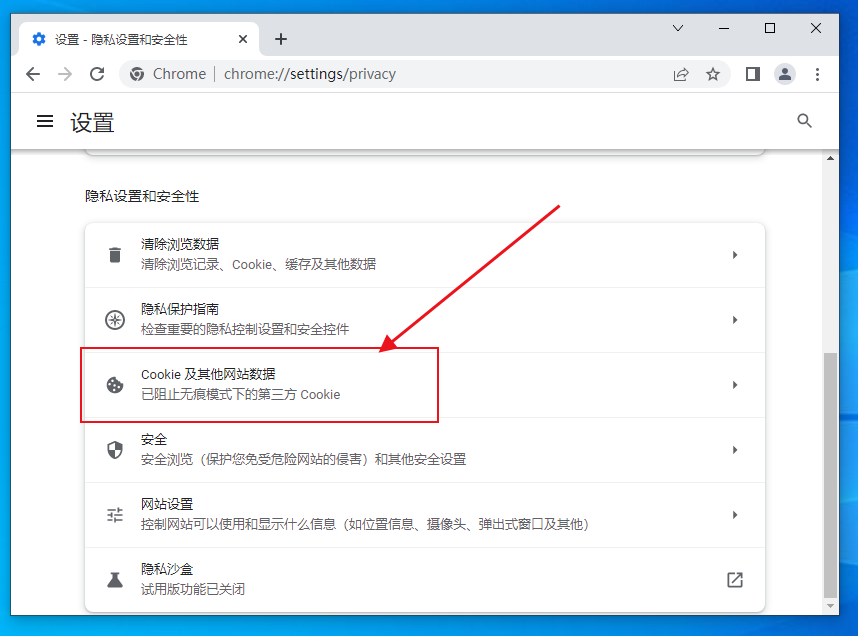Click the vertical scrollbar thumb
The image size is (858, 636).
(x=830, y=476)
